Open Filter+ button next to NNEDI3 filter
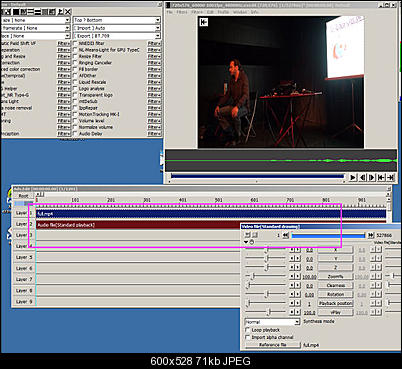 tap(154, 43)
